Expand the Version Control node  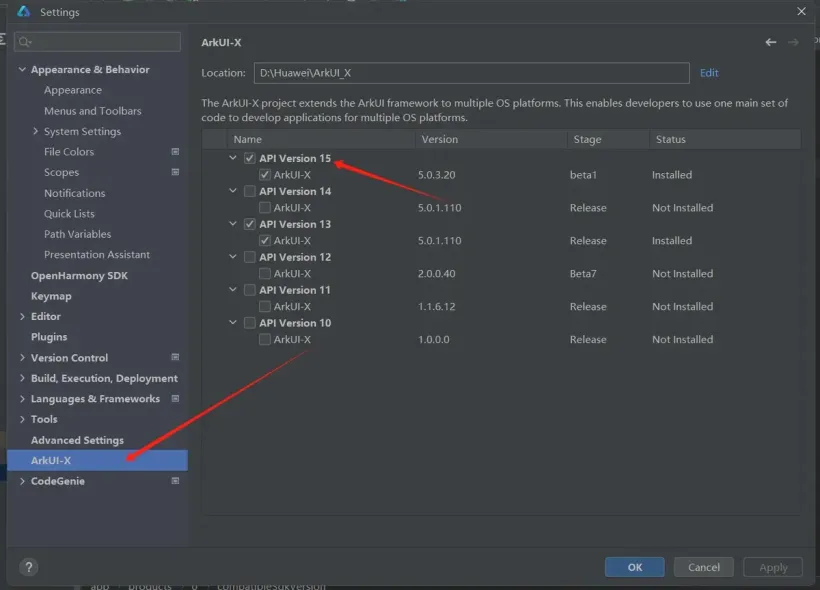(22, 358)
